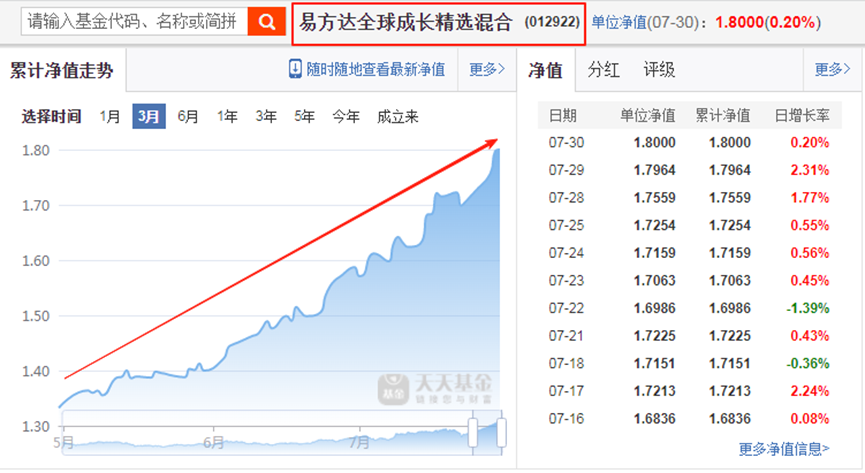Switch to the 评级 tab
The image size is (865, 473).
coord(659,70)
